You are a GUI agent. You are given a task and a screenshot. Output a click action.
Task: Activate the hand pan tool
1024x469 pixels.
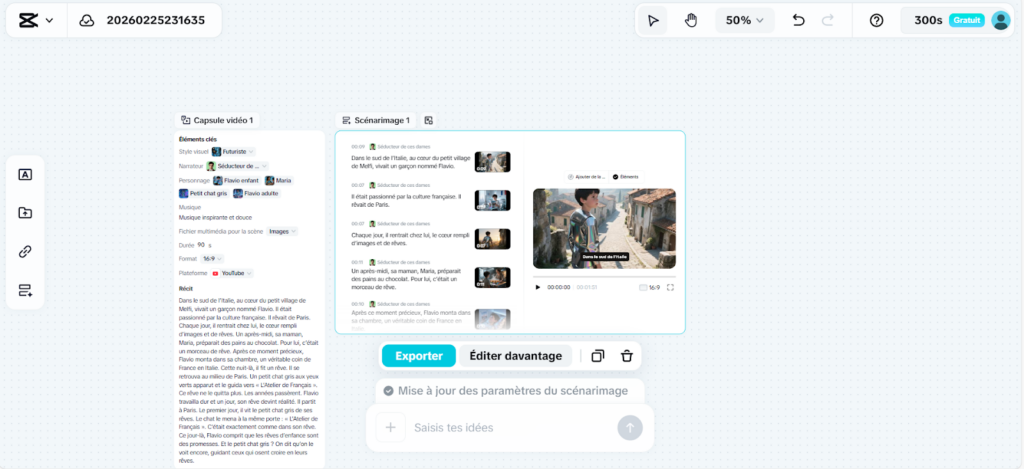tap(690, 20)
